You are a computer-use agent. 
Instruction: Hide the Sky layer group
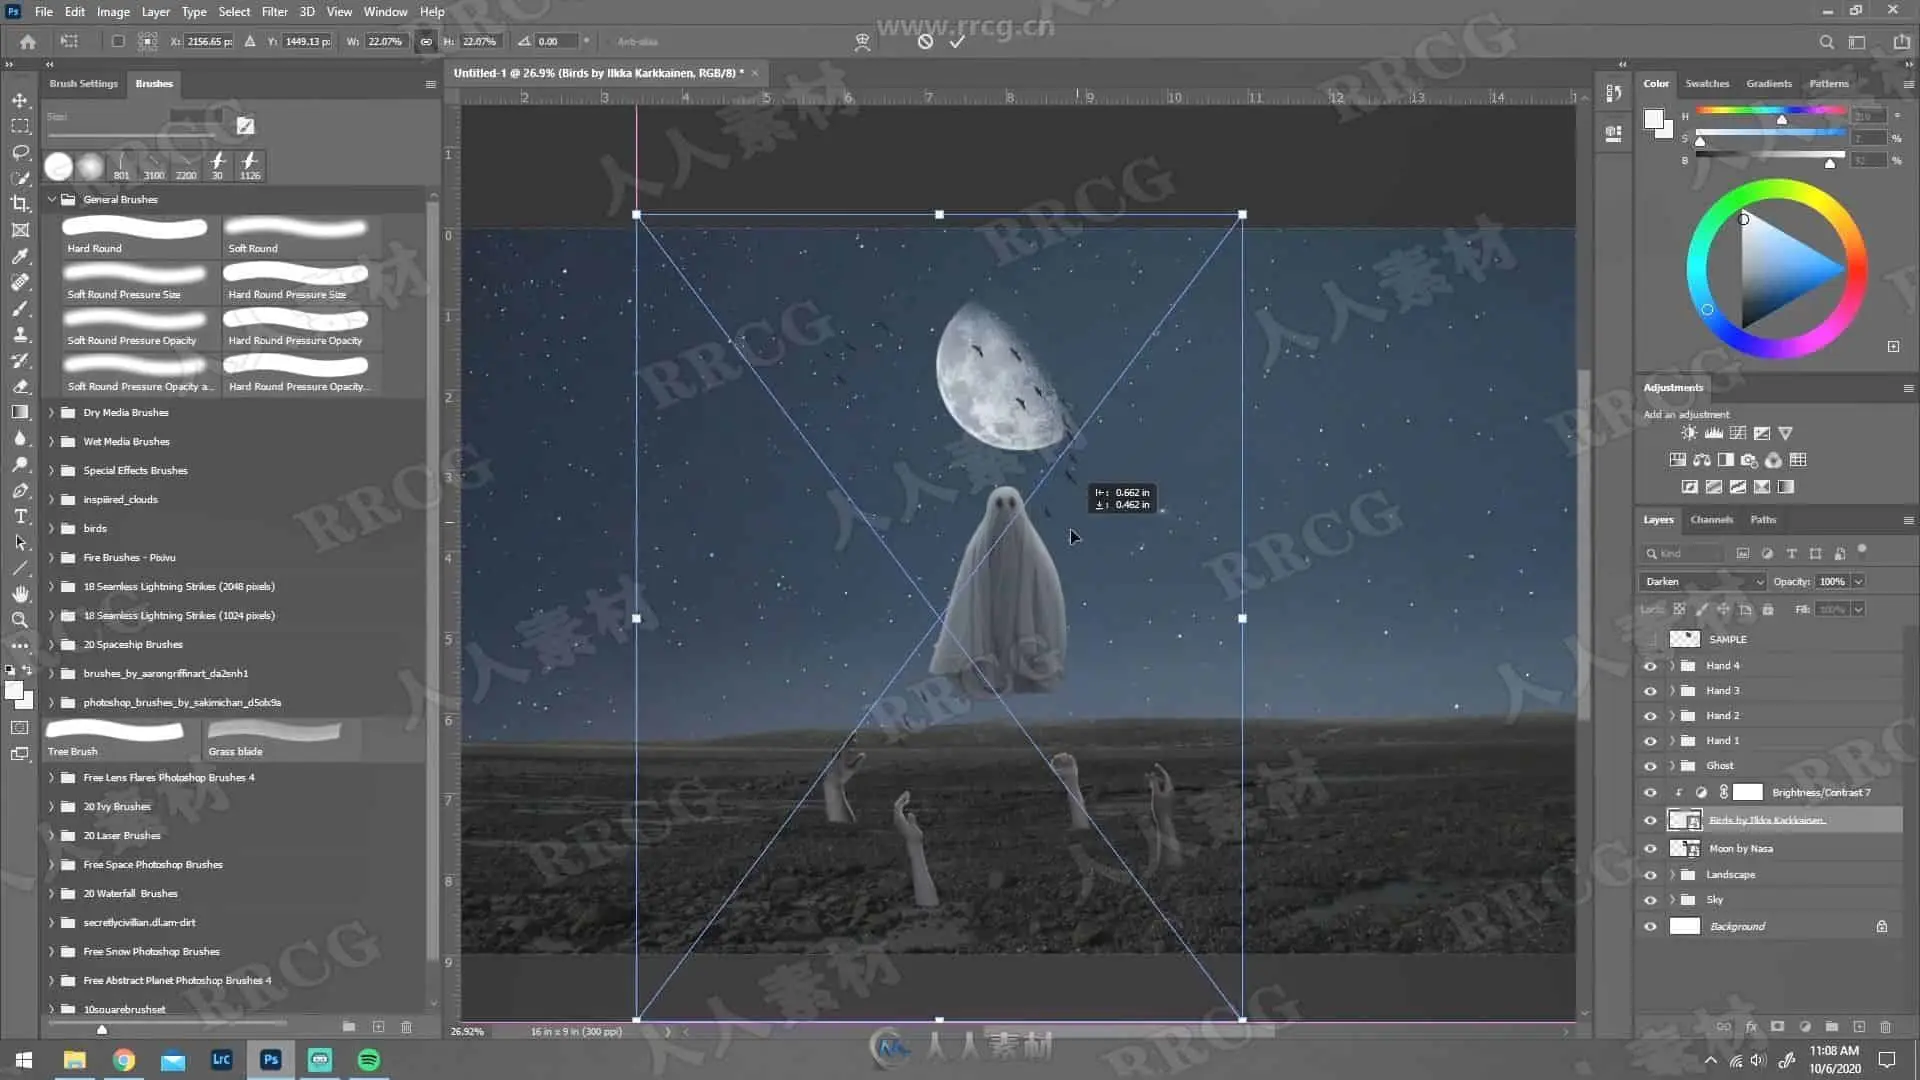pyautogui.click(x=1650, y=900)
